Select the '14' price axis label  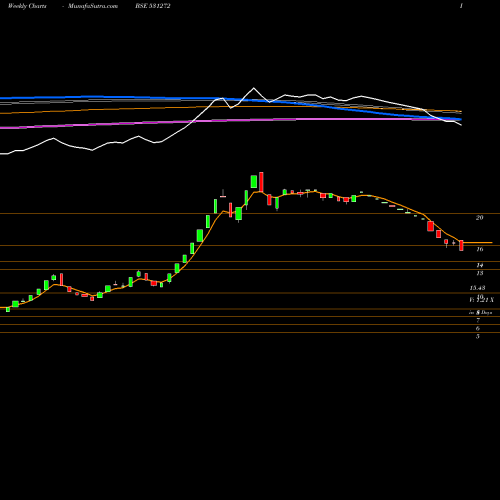coord(479,265)
